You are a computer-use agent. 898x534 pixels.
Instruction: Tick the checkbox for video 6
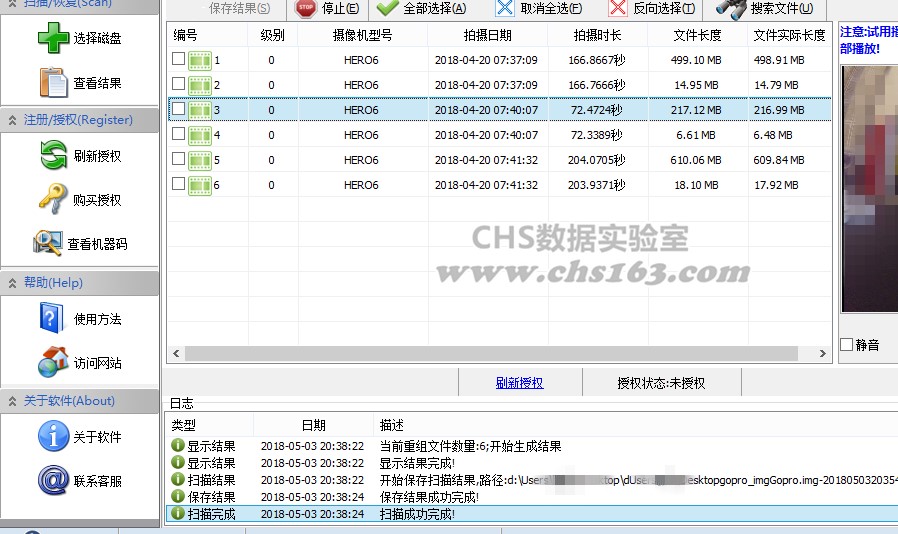pyautogui.click(x=179, y=183)
